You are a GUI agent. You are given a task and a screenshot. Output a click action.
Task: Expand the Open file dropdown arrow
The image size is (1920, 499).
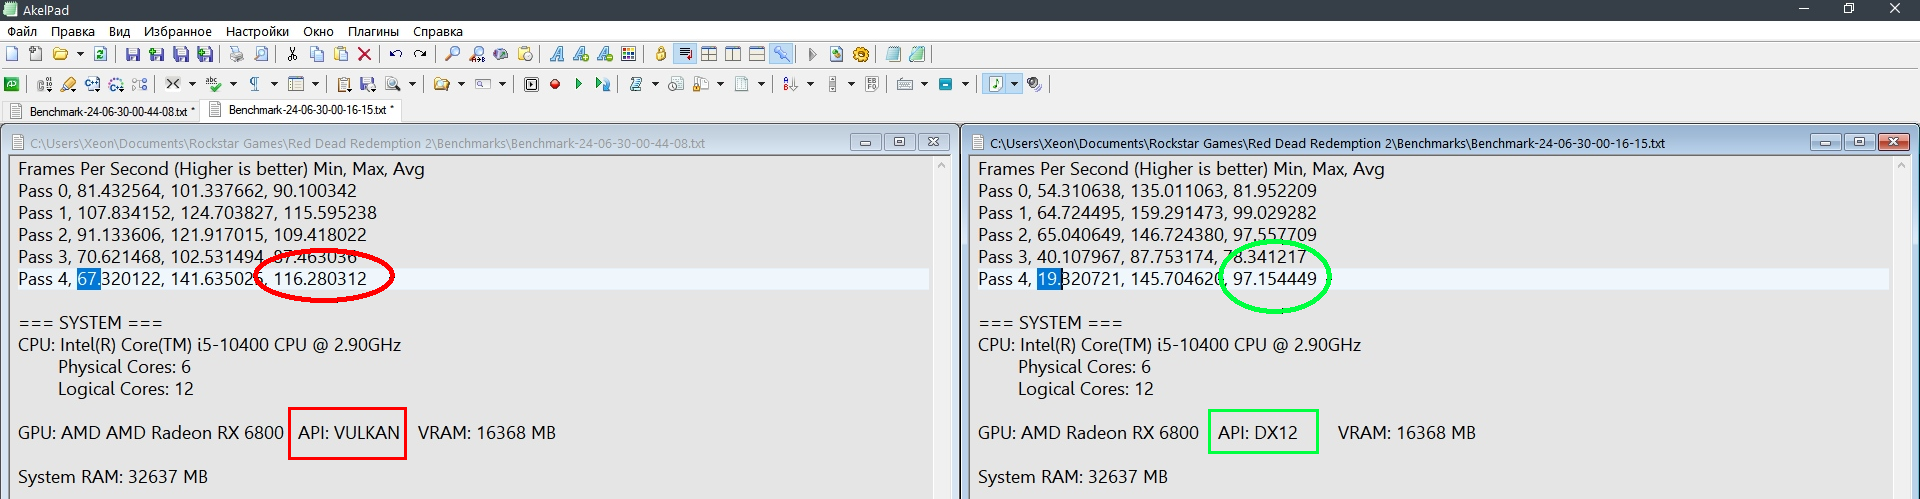point(80,55)
